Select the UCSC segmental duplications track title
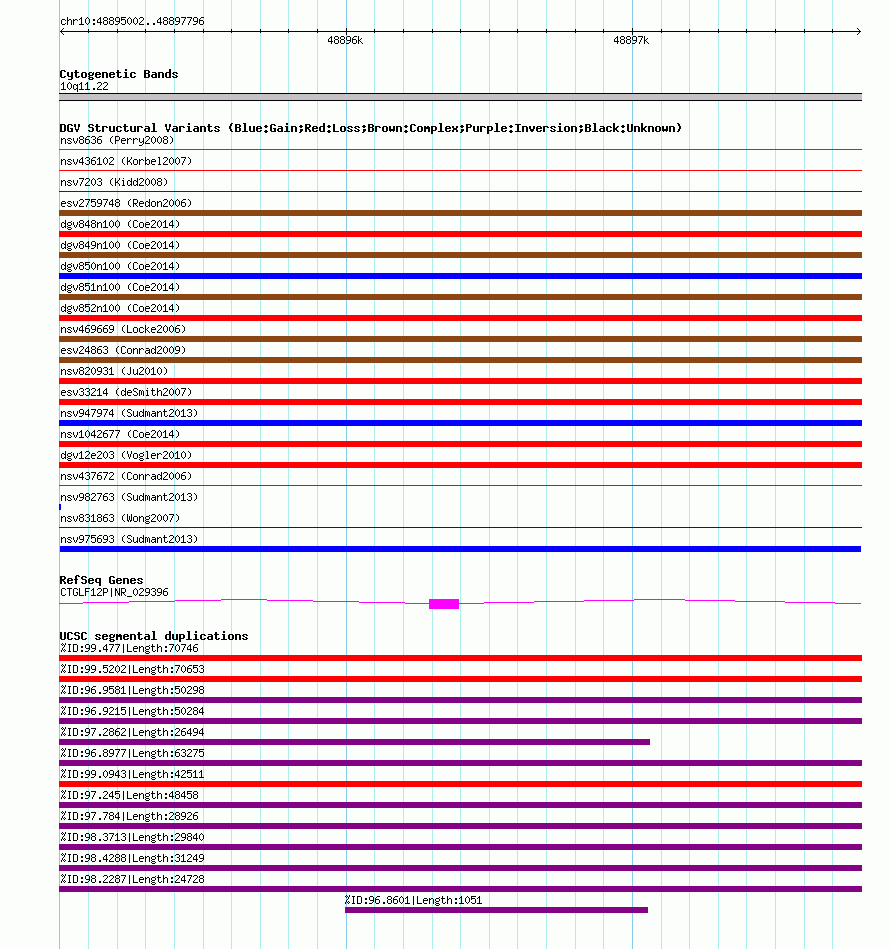 (x=154, y=636)
